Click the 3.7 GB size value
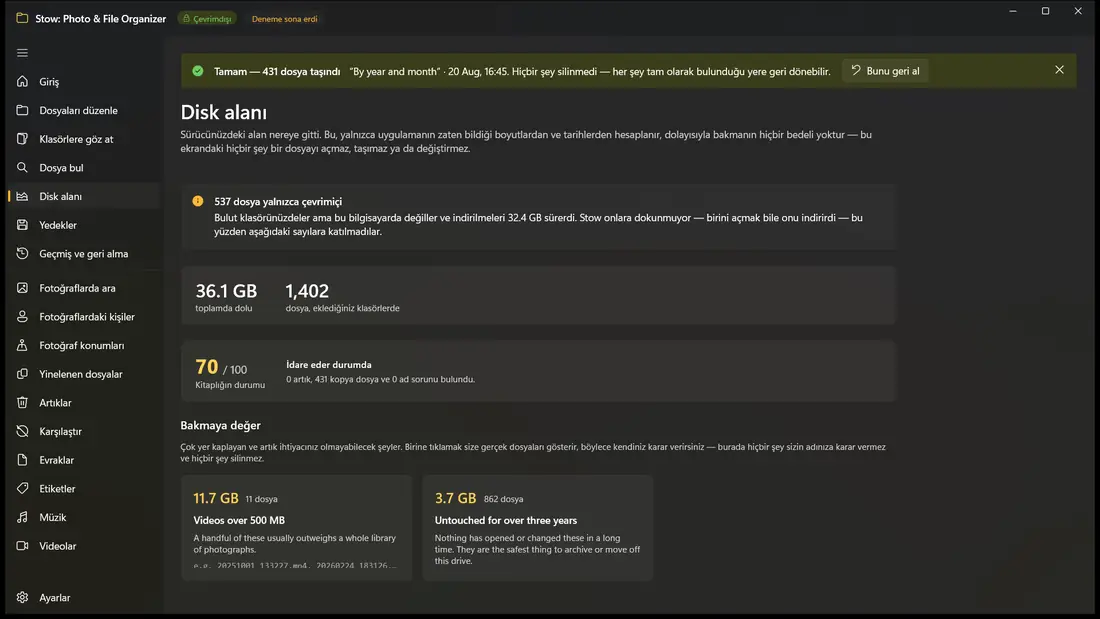The width and height of the screenshot is (1100, 619). (x=455, y=498)
